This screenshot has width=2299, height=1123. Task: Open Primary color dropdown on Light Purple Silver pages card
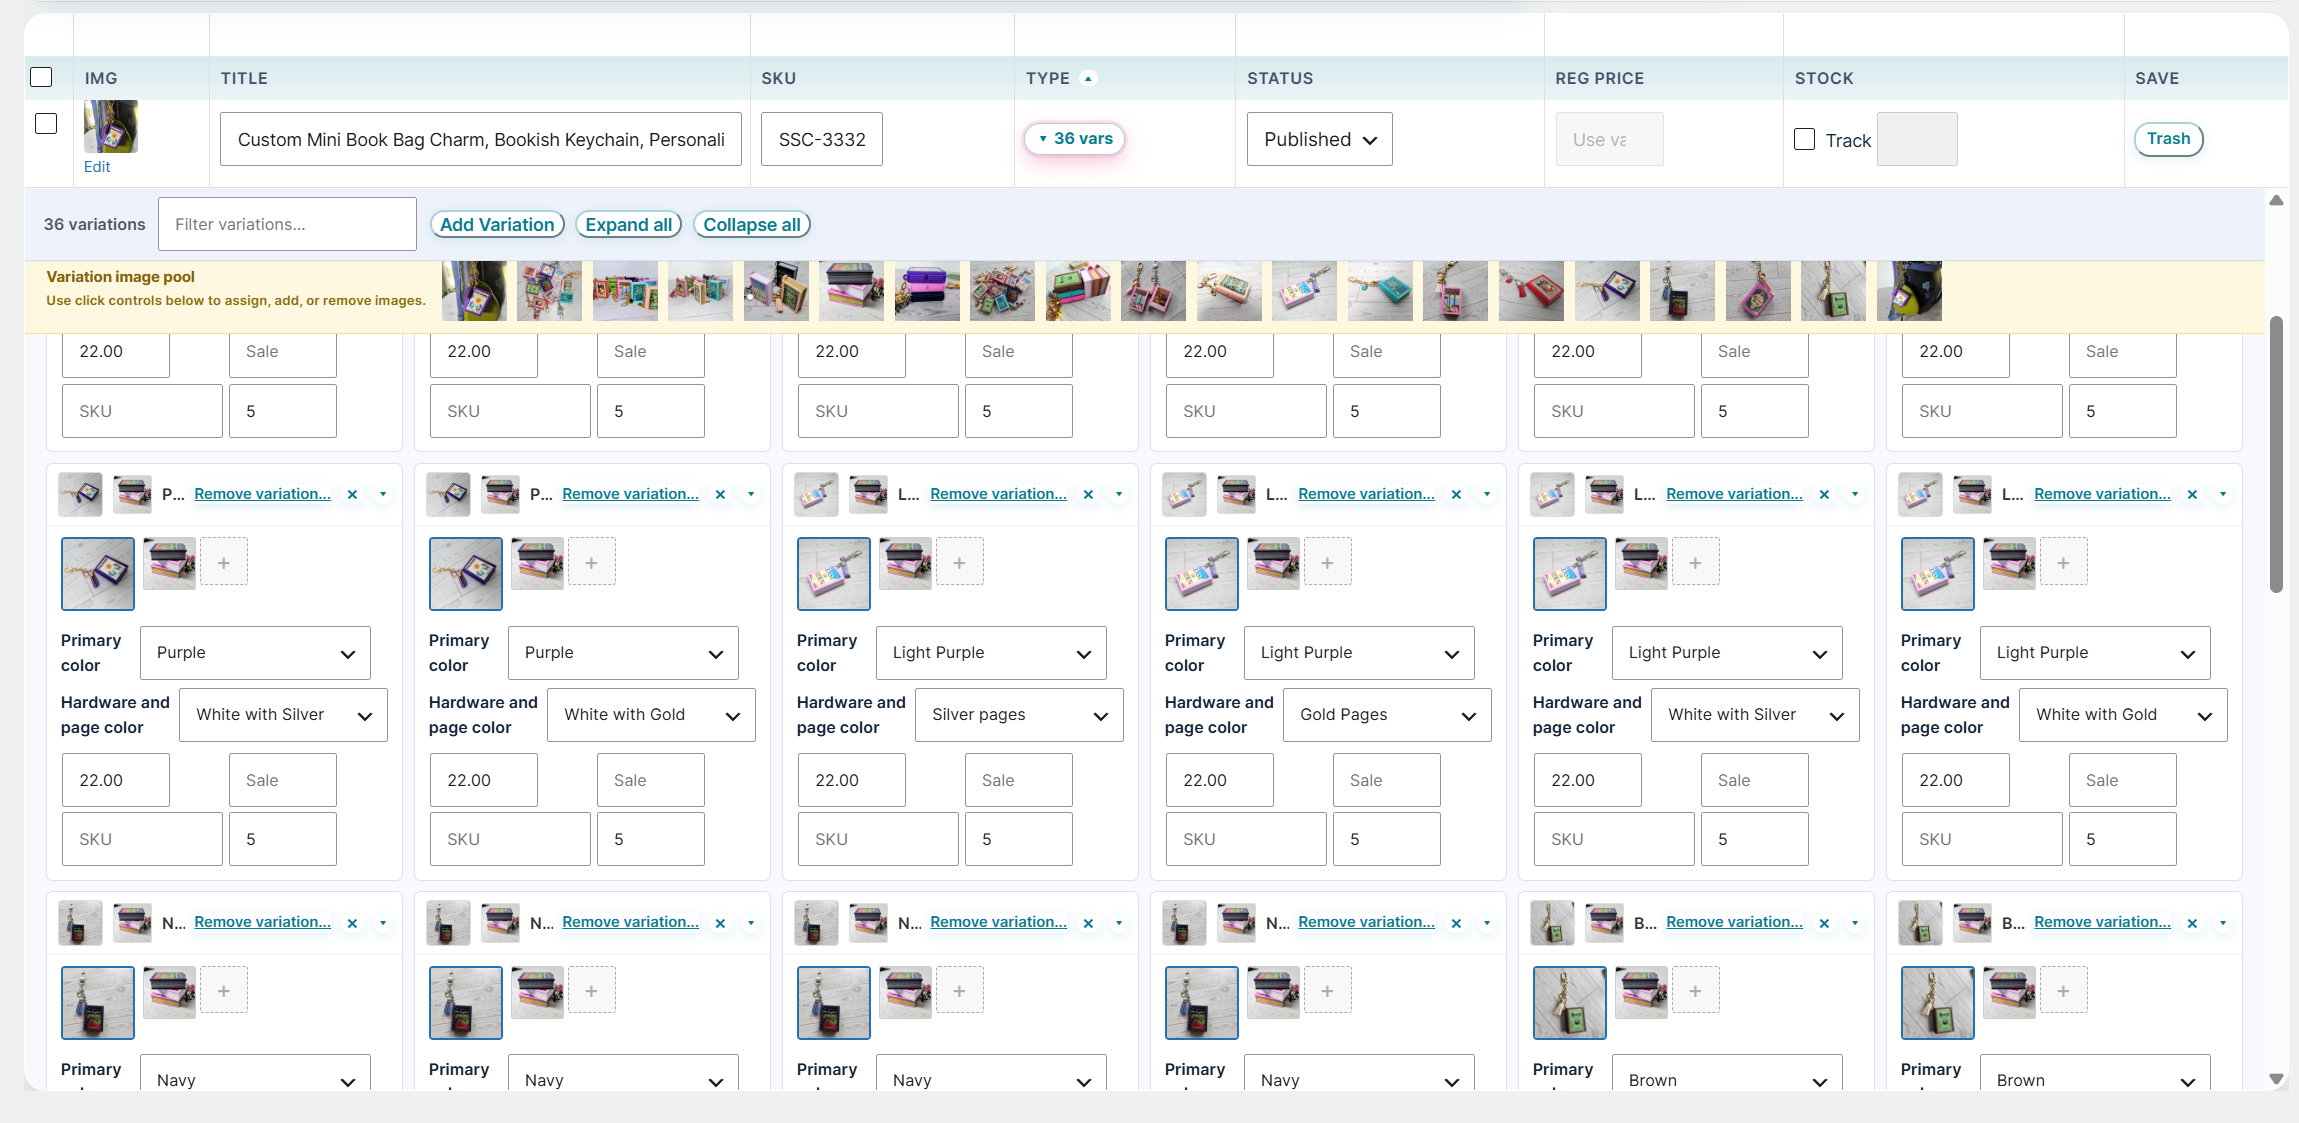pos(991,653)
